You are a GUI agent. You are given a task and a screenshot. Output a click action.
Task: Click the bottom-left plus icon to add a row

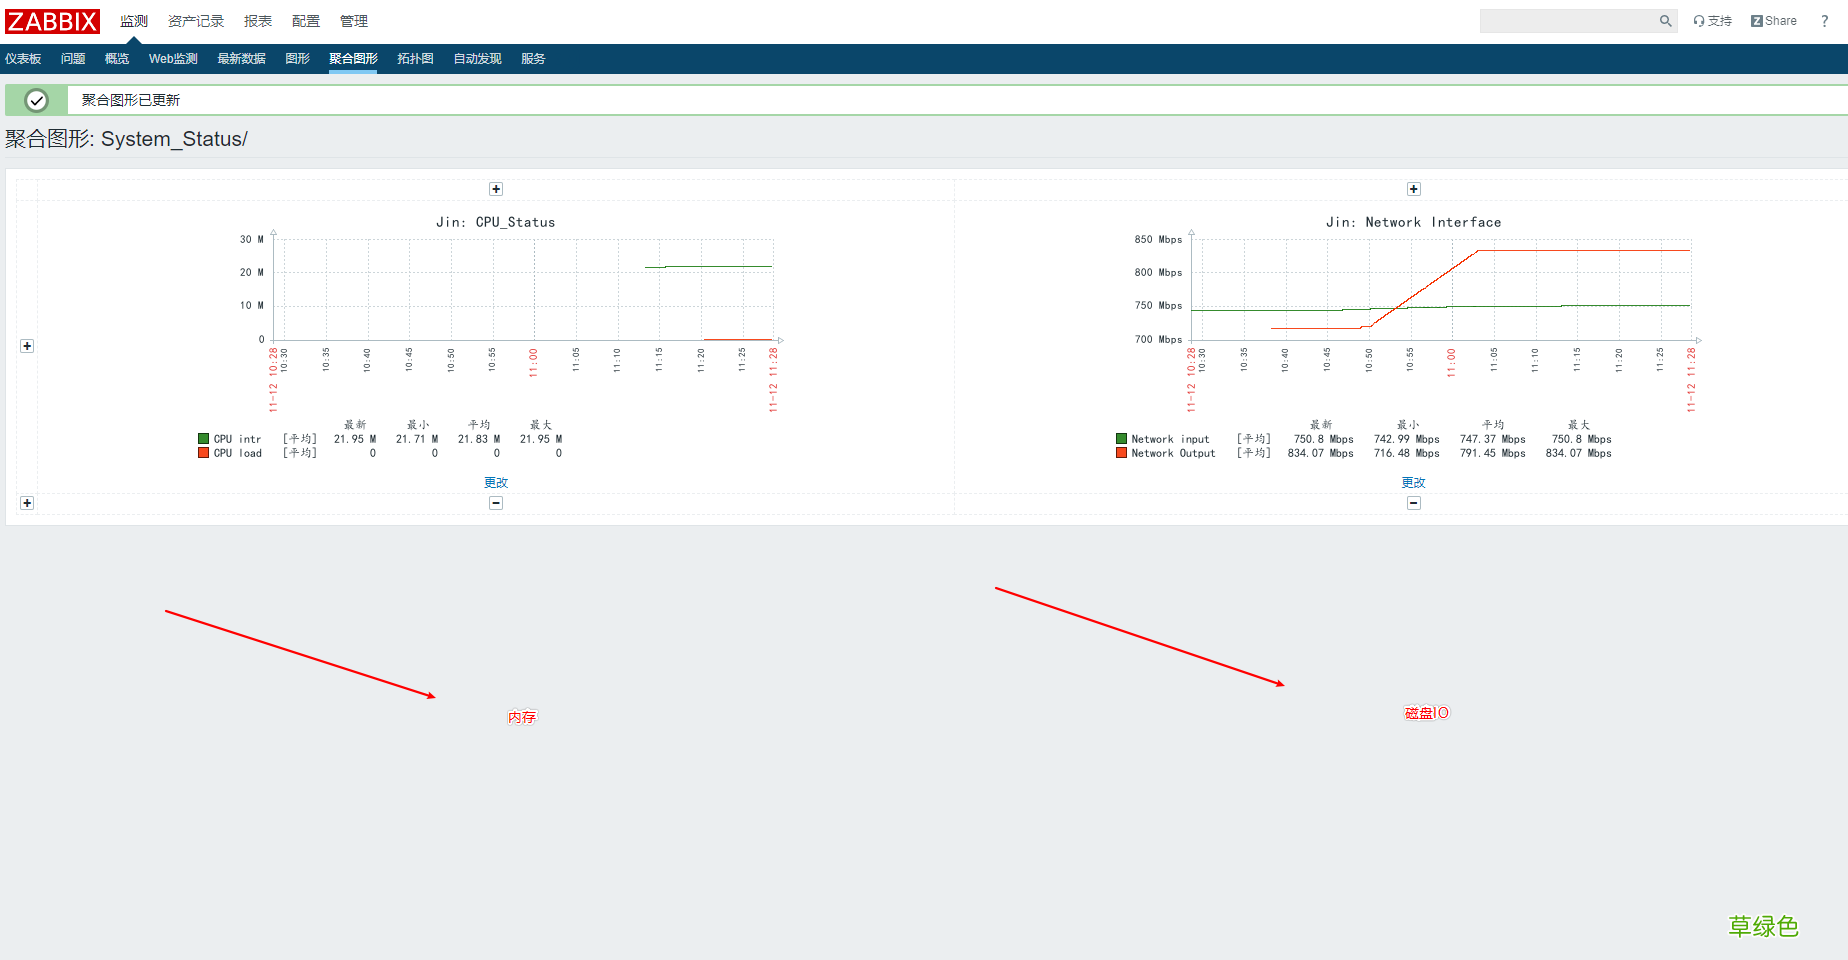tap(27, 503)
